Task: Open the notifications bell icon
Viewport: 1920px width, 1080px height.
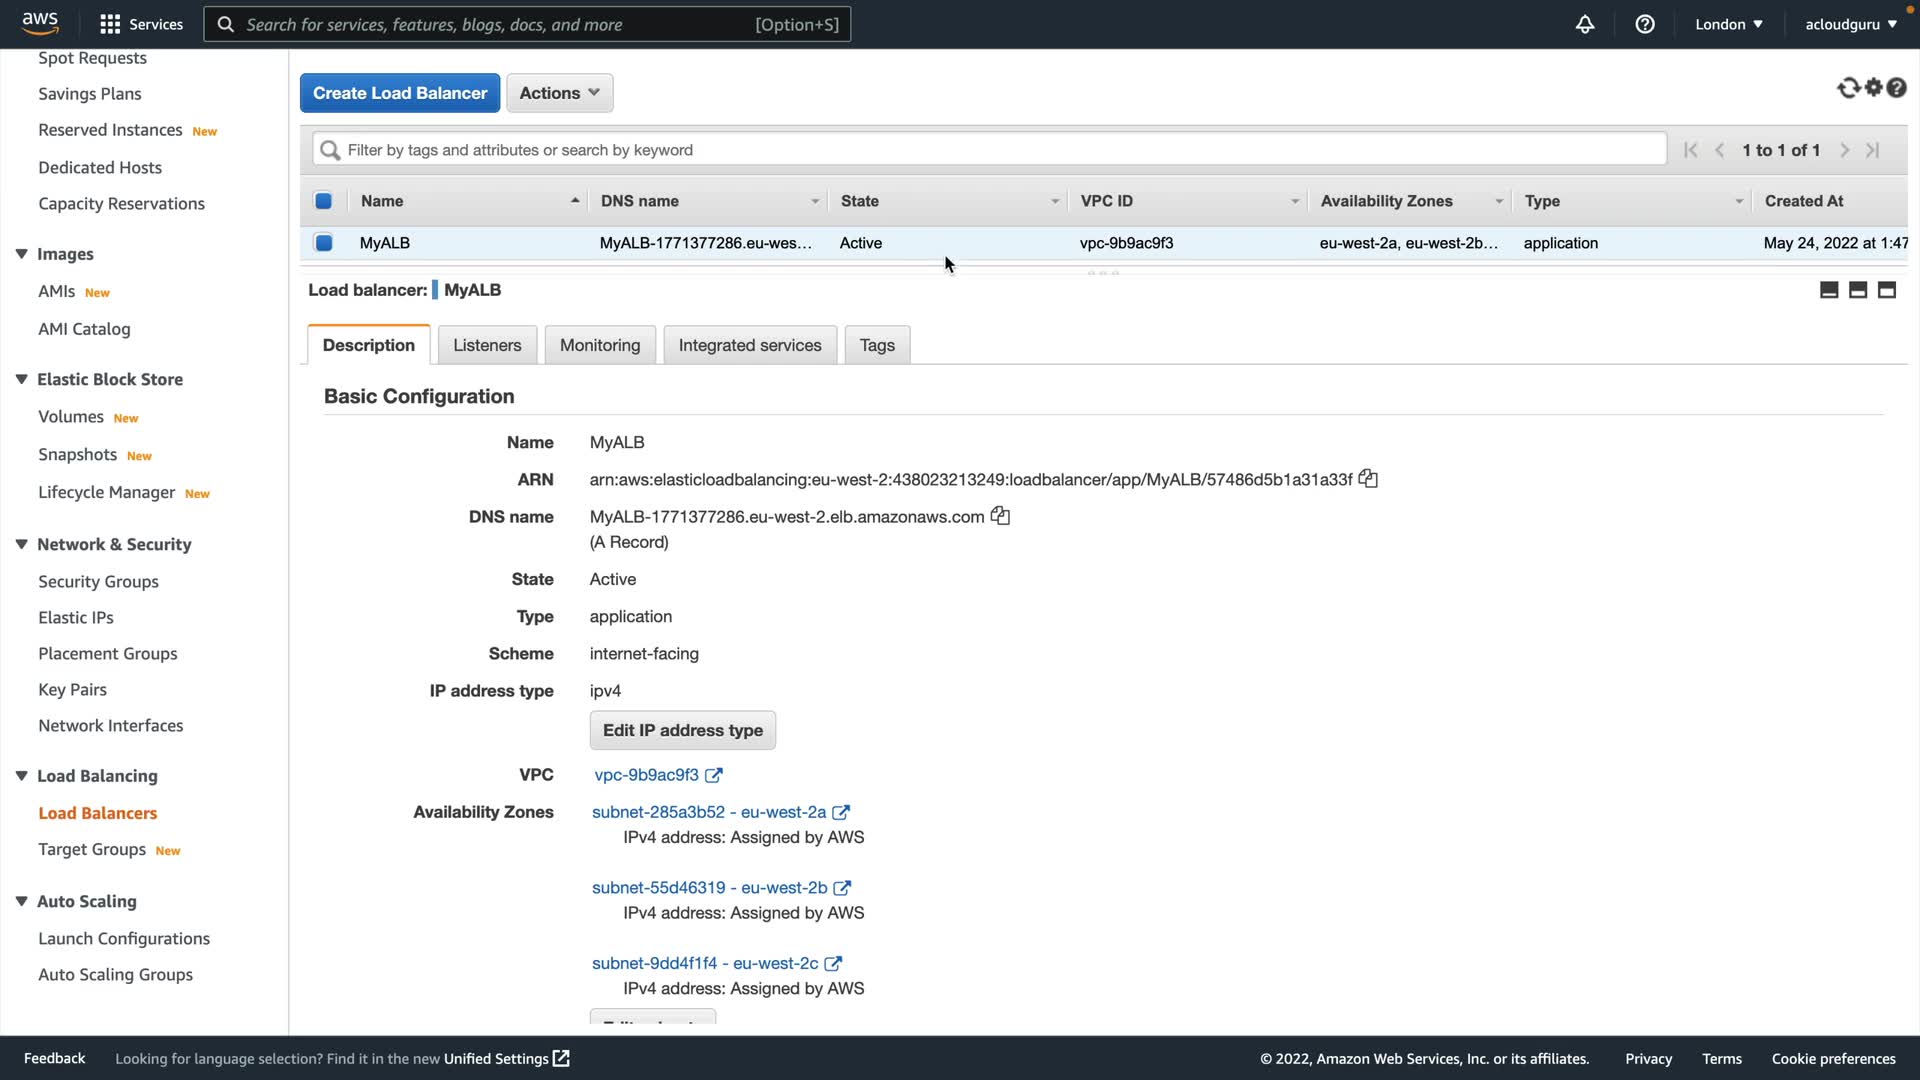Action: click(1585, 24)
